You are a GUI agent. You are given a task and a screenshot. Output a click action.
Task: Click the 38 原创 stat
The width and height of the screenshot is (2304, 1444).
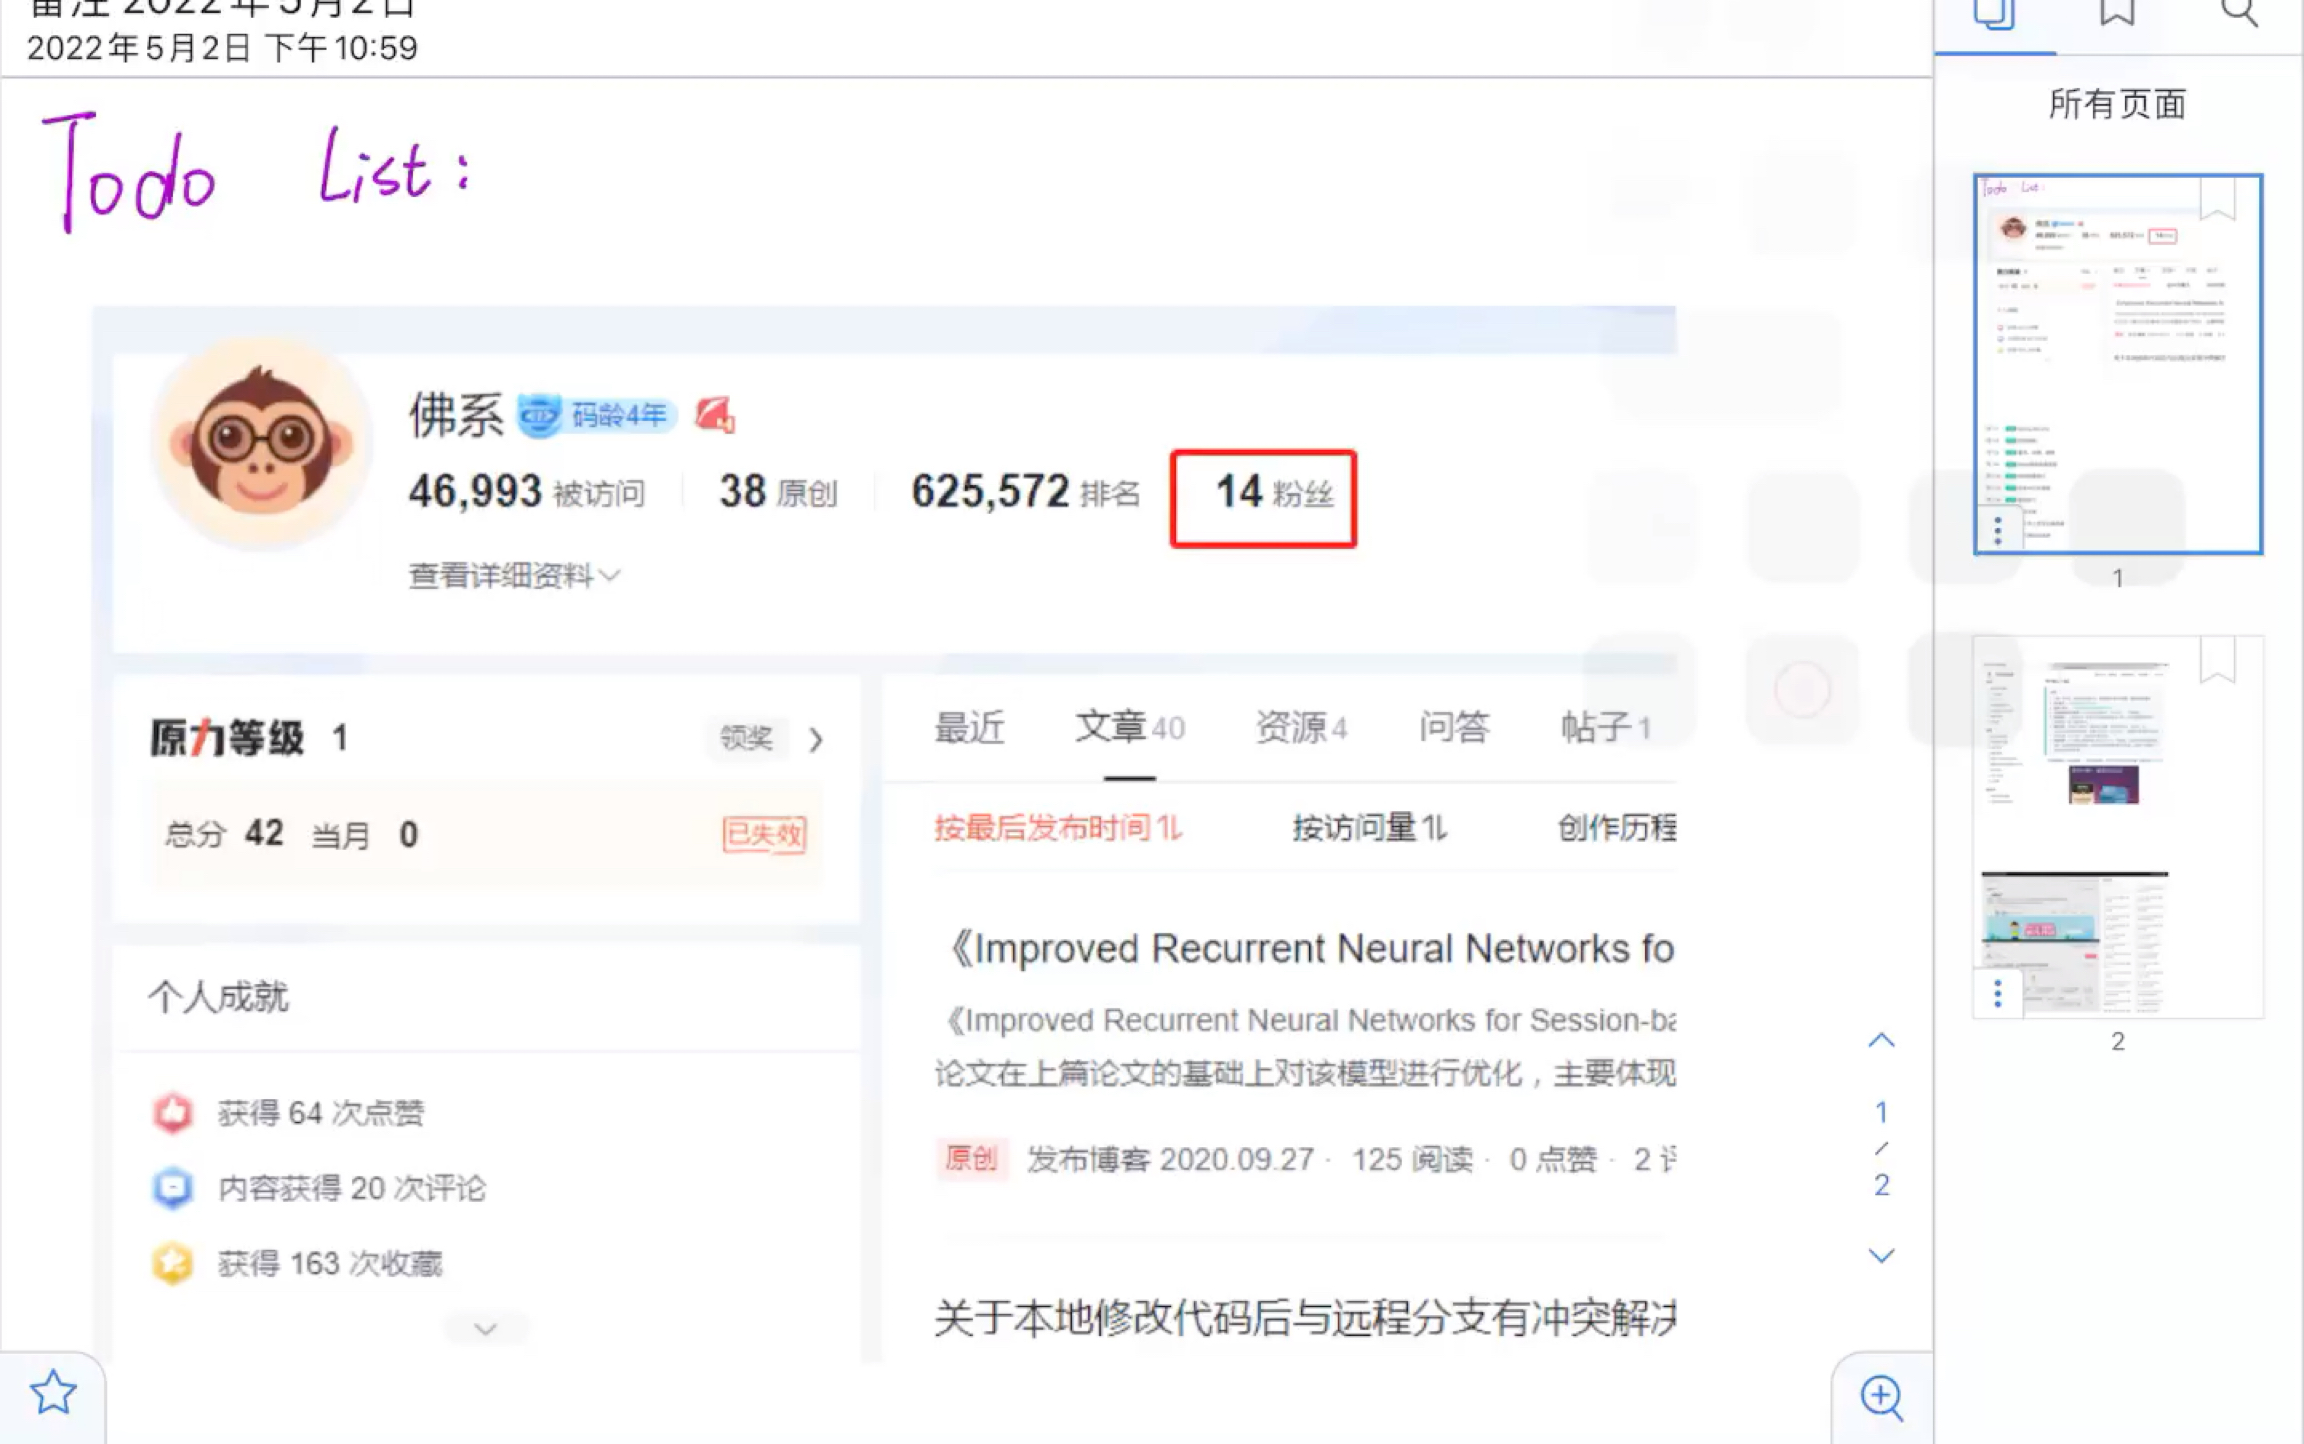pos(778,492)
